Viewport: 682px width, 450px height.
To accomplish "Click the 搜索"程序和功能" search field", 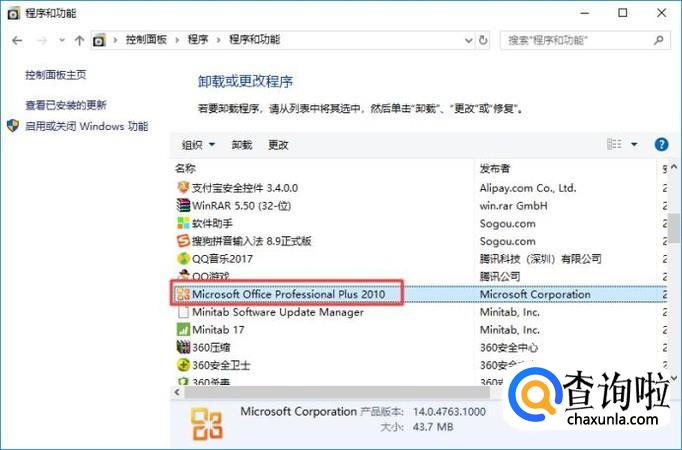I will click(x=575, y=40).
